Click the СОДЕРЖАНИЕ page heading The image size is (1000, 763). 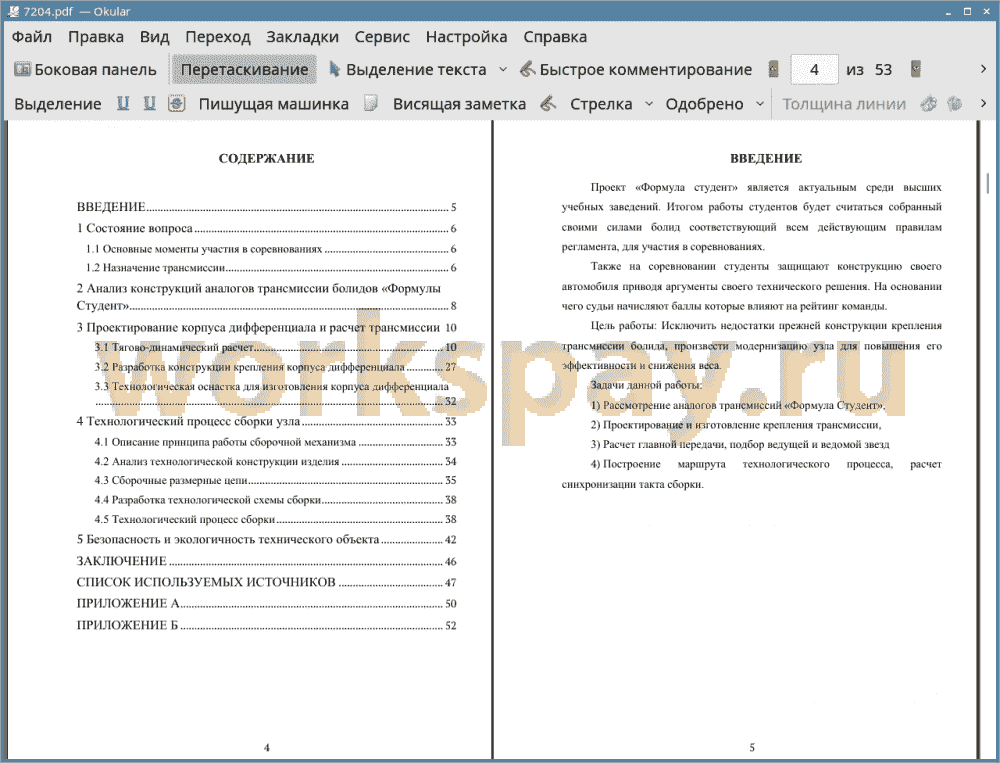pyautogui.click(x=267, y=158)
